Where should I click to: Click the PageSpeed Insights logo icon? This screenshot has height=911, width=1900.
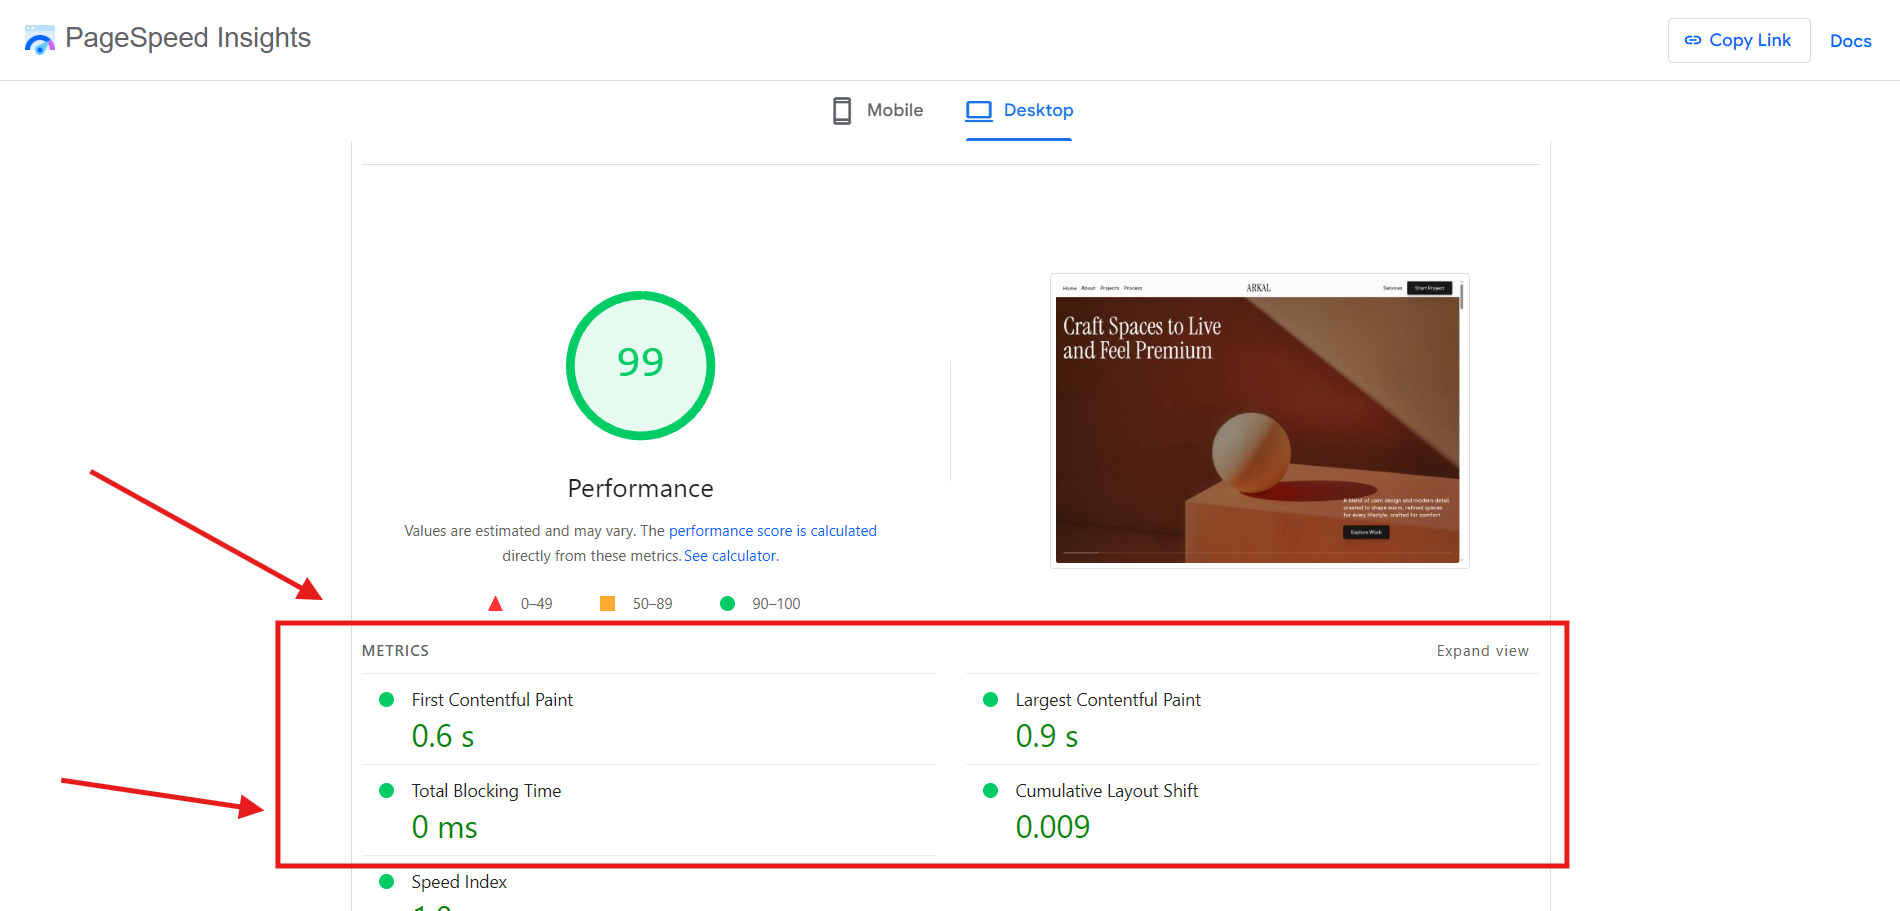(x=39, y=40)
